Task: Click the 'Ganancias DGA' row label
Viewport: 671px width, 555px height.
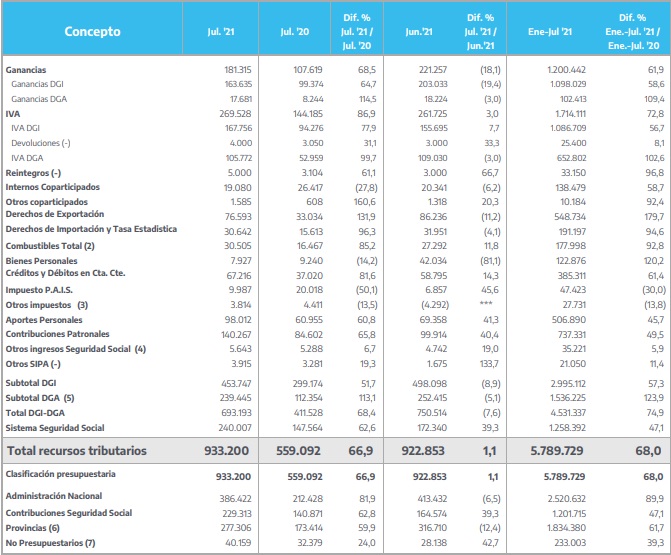Action: click(x=39, y=99)
